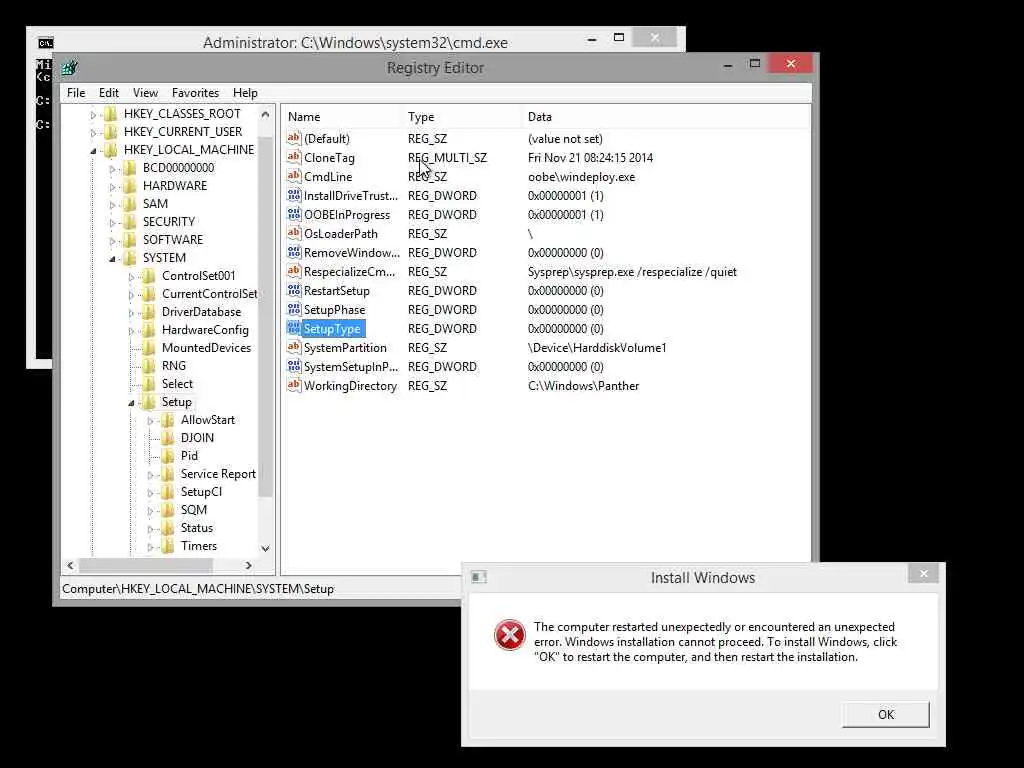The image size is (1024, 768).
Task: Select the BCD00000000 key
Action: pyautogui.click(x=178, y=168)
